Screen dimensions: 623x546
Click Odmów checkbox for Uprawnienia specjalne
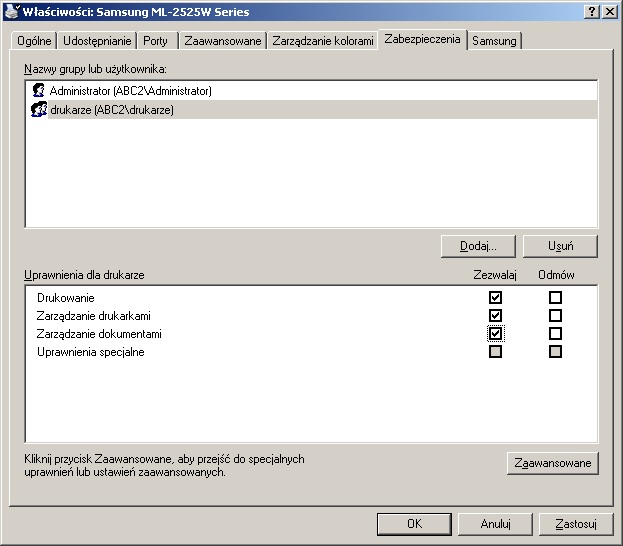coord(555,352)
